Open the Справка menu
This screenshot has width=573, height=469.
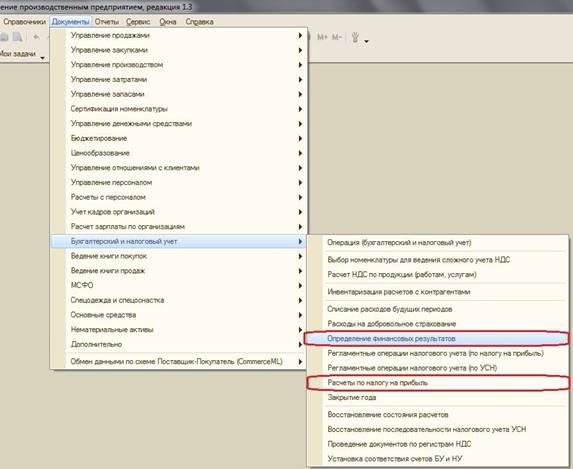(x=200, y=22)
